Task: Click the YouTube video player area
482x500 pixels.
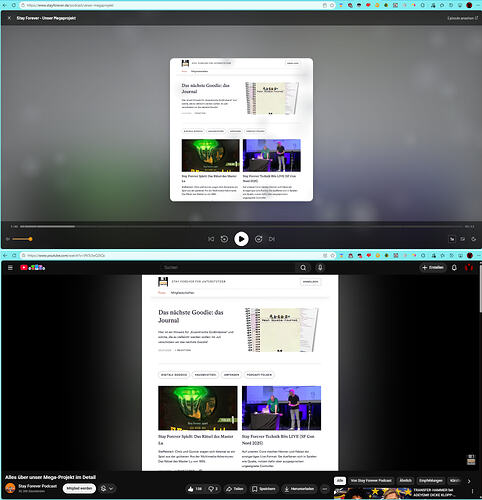Action: (x=240, y=373)
